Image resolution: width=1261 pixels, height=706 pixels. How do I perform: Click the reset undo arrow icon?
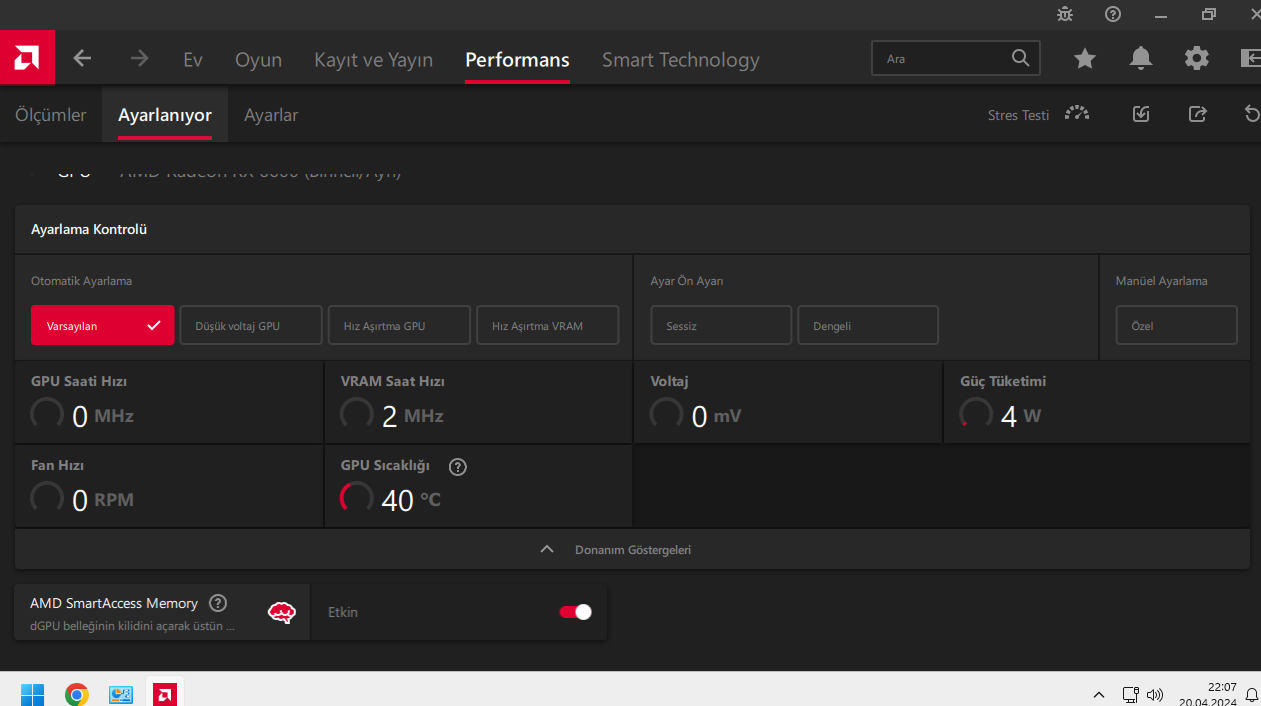click(1252, 114)
